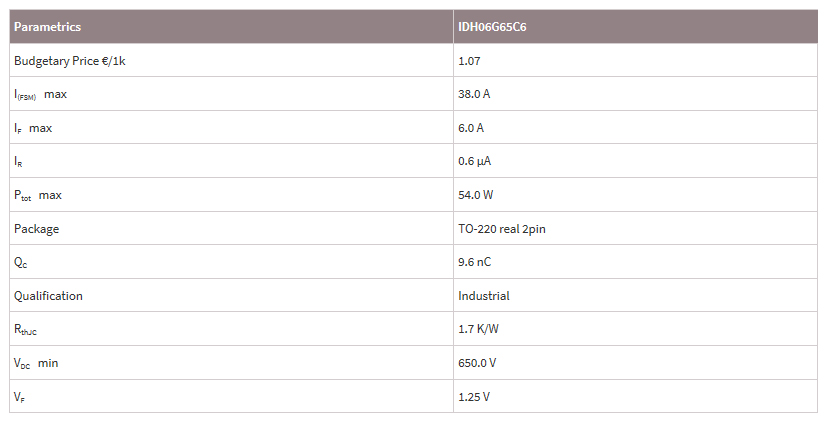Select the IR parameter label
Screen dimensions: 825x425
[x=18, y=162]
